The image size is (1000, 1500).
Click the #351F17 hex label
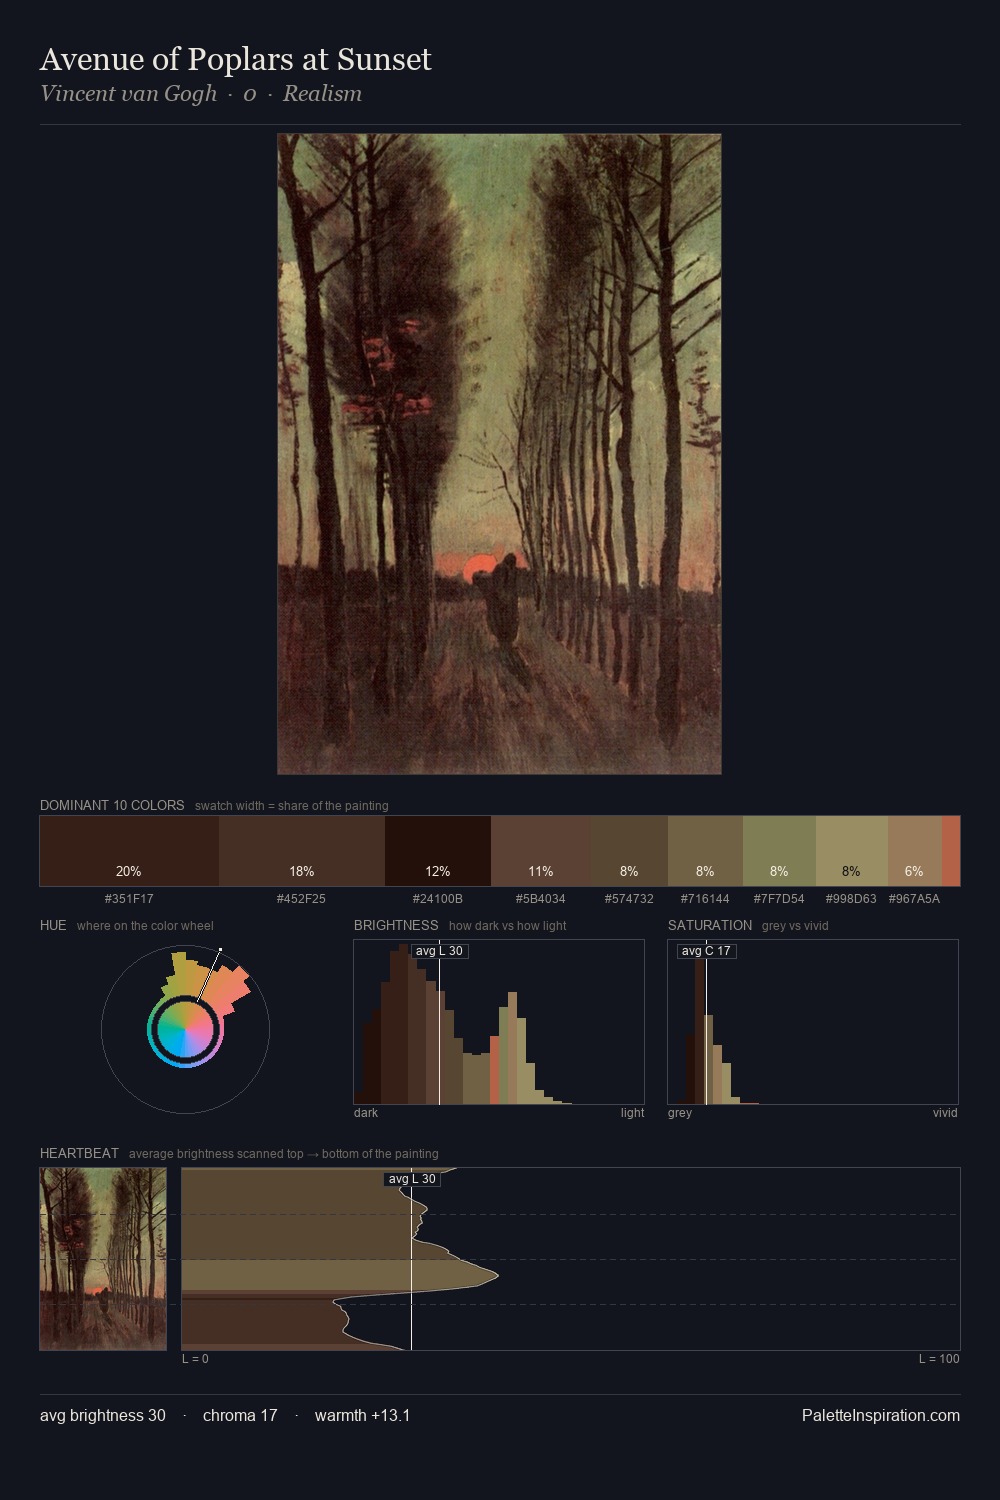pyautogui.click(x=129, y=899)
